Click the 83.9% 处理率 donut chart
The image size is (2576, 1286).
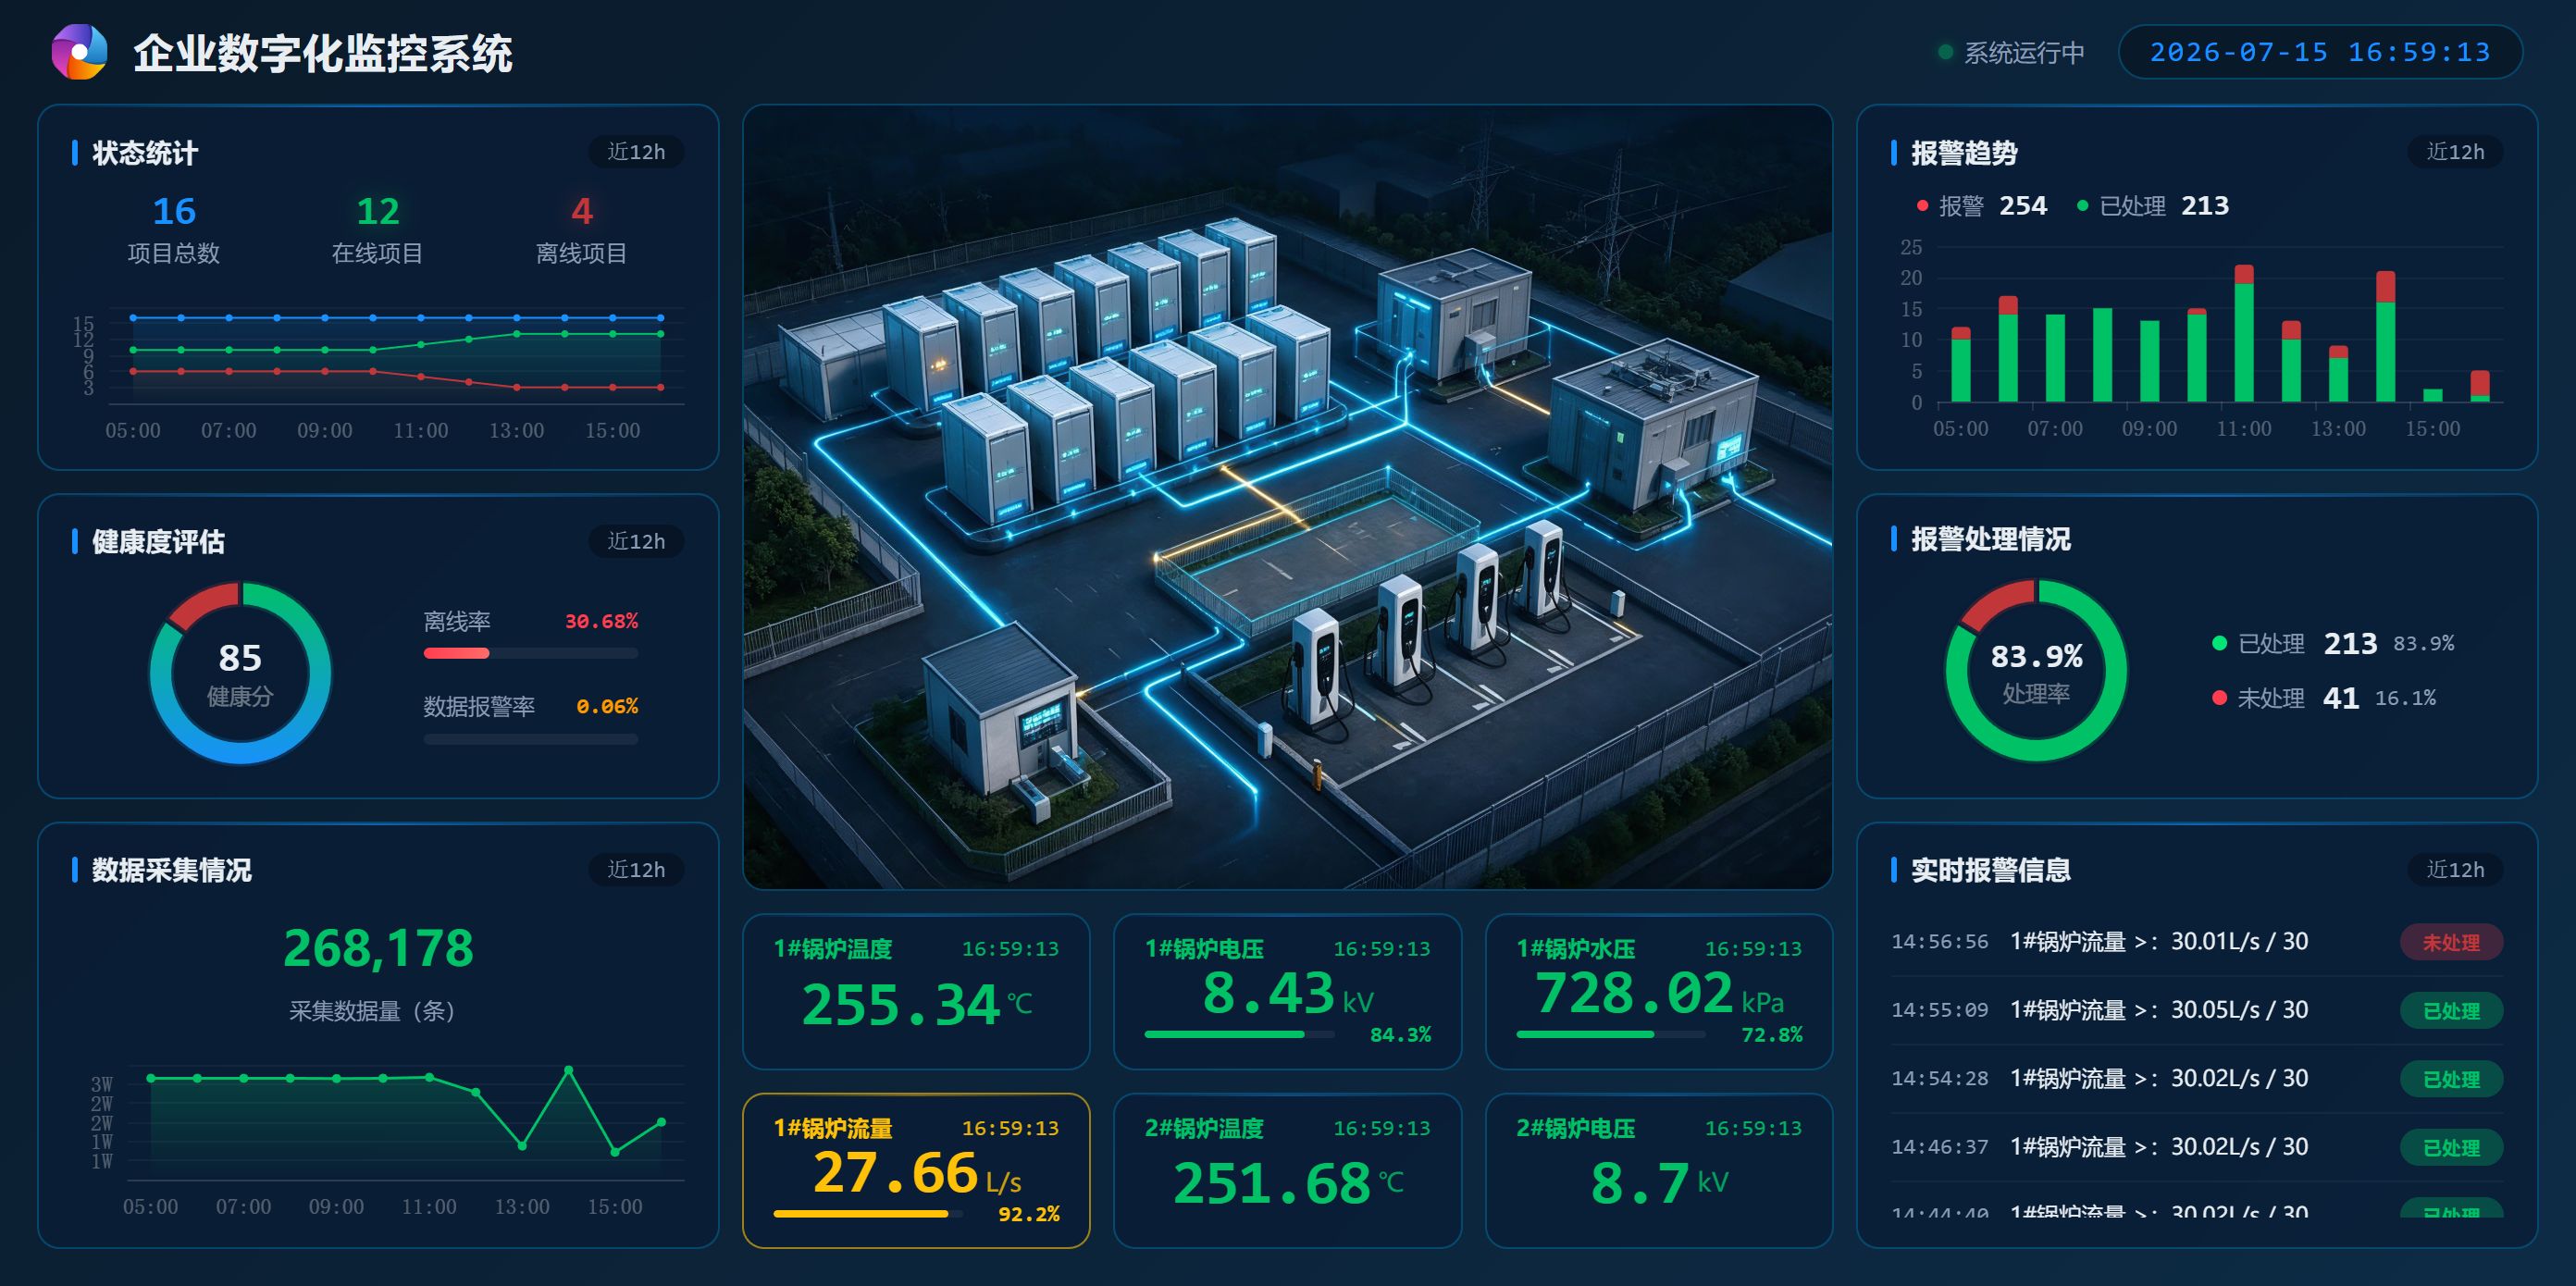pyautogui.click(x=2036, y=671)
